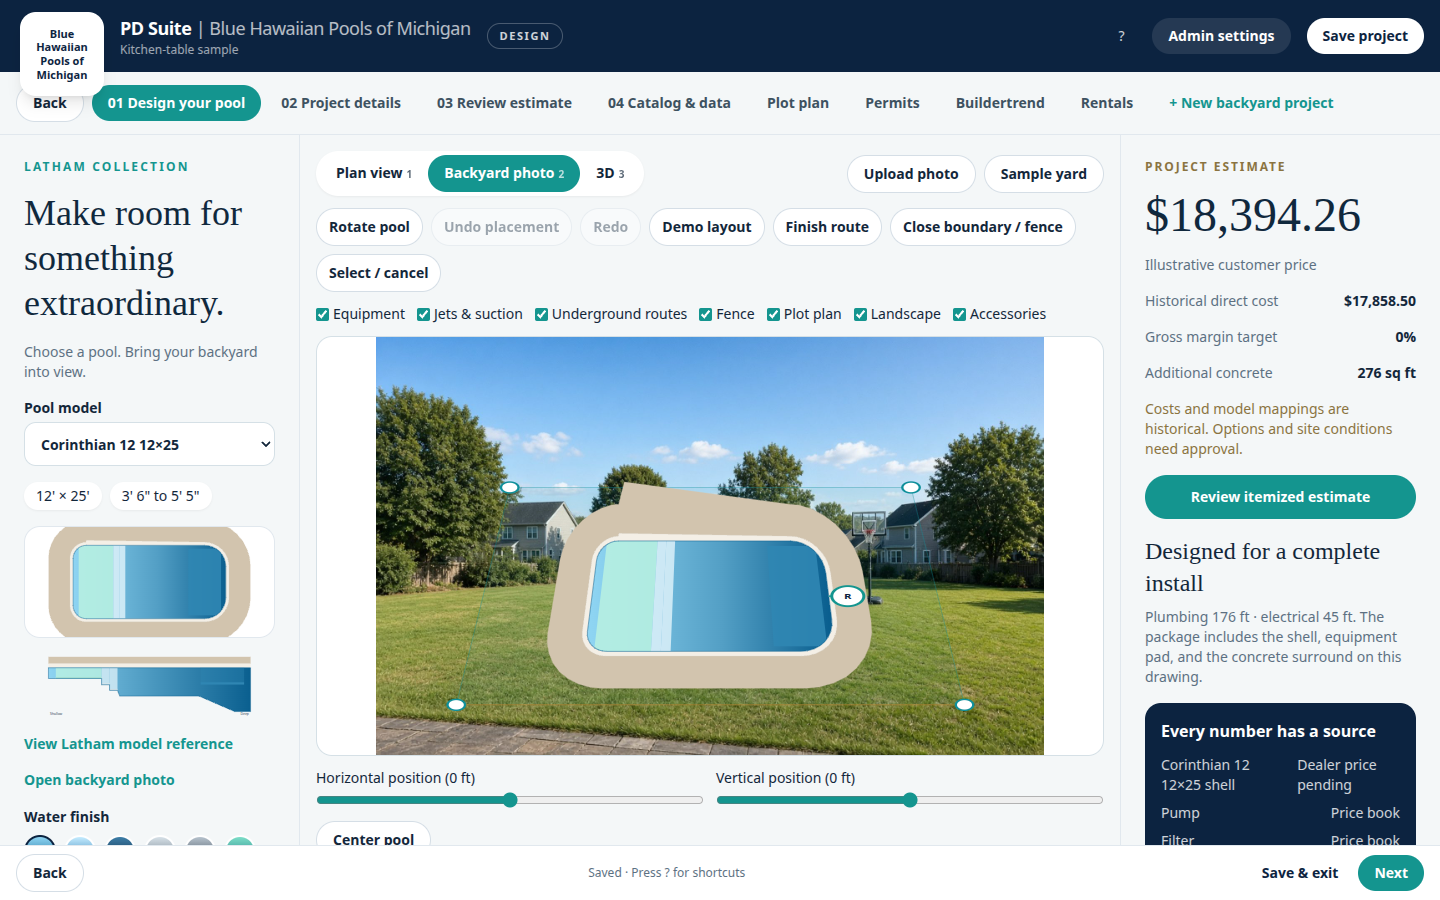The width and height of the screenshot is (1440, 900).
Task: Toggle the Accessories checkbox
Action: pyautogui.click(x=960, y=314)
